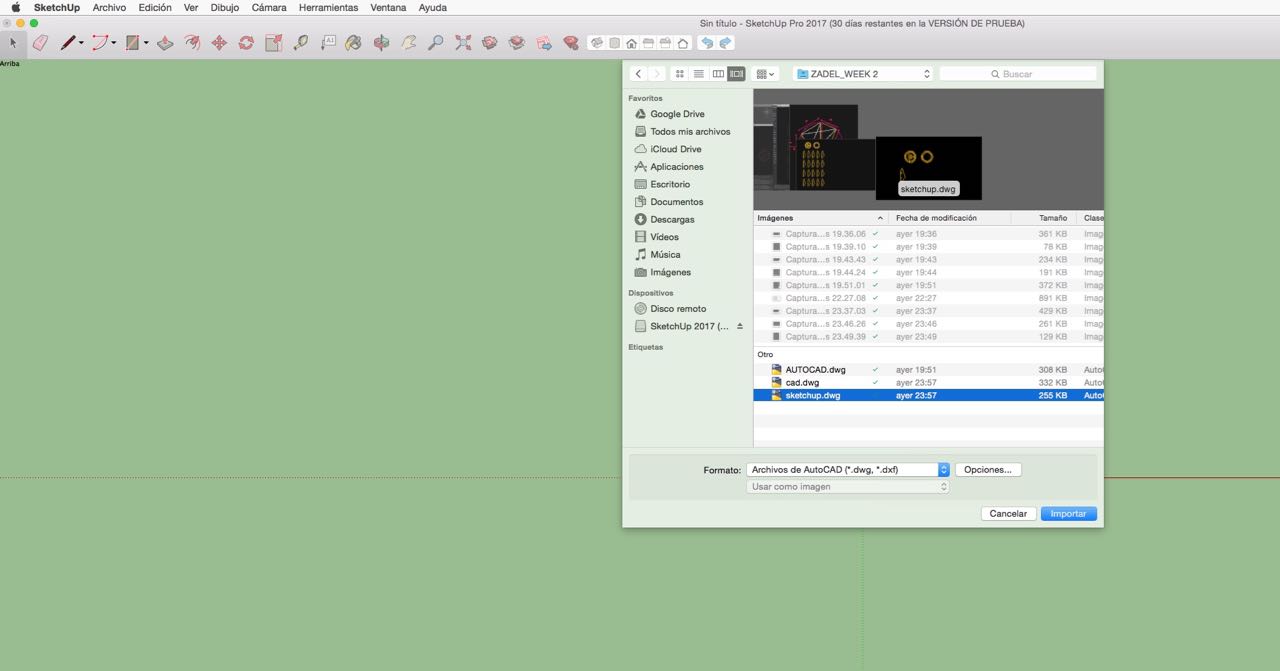The width and height of the screenshot is (1280, 671).
Task: Switch to Iso view
Action: click(x=597, y=43)
